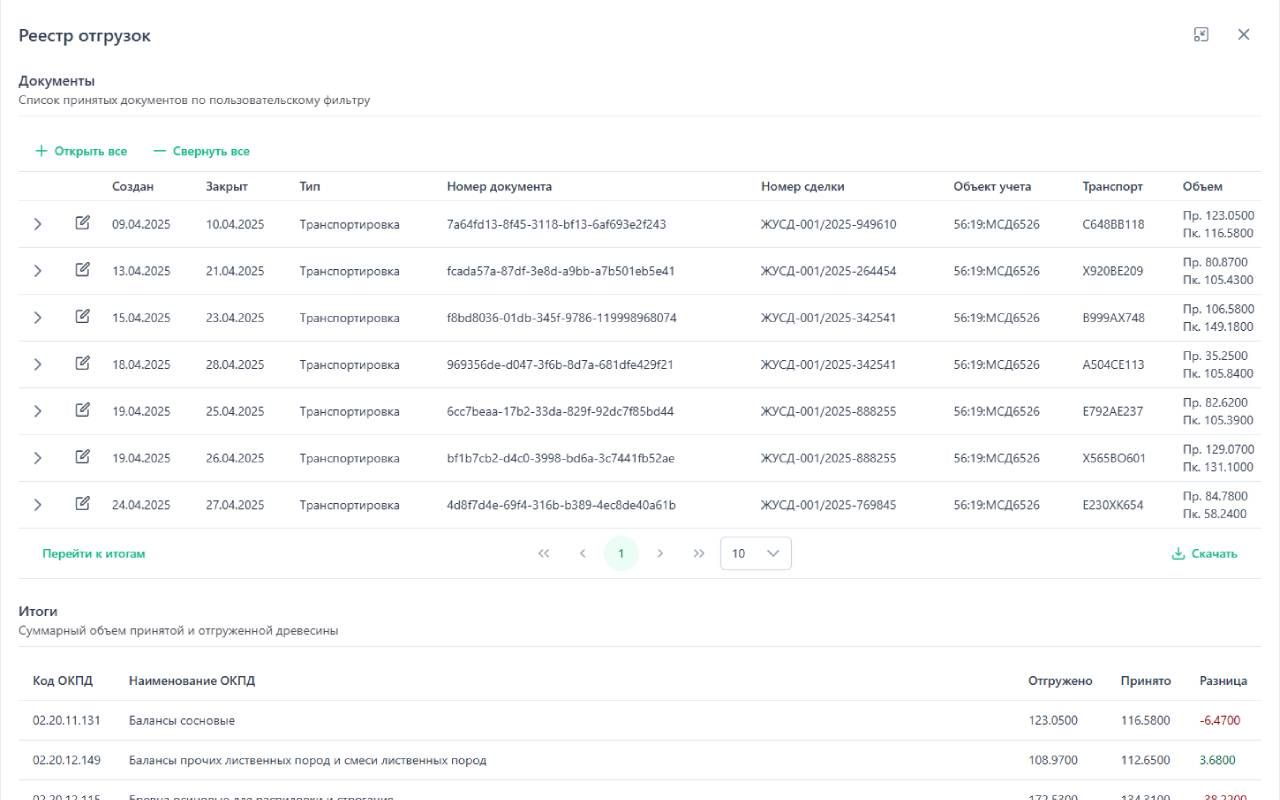Image resolution: width=1280 pixels, height=800 pixels.
Task: Click 'Свернуть все' to collapse all rows
Action: (201, 151)
